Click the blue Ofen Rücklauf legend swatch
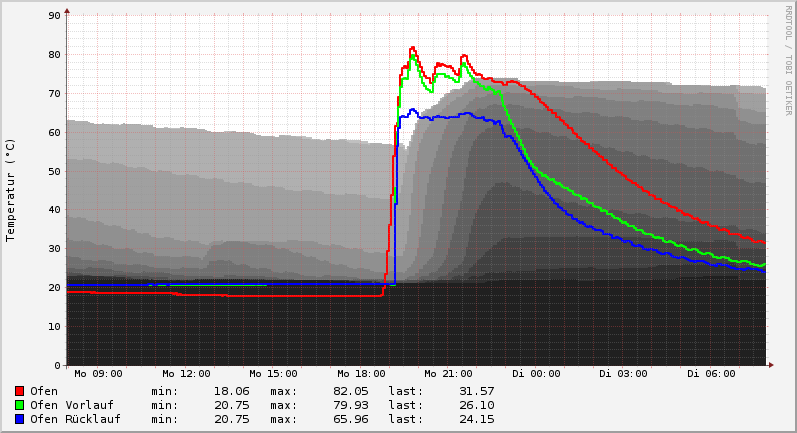Image resolution: width=797 pixels, height=433 pixels. (20, 419)
